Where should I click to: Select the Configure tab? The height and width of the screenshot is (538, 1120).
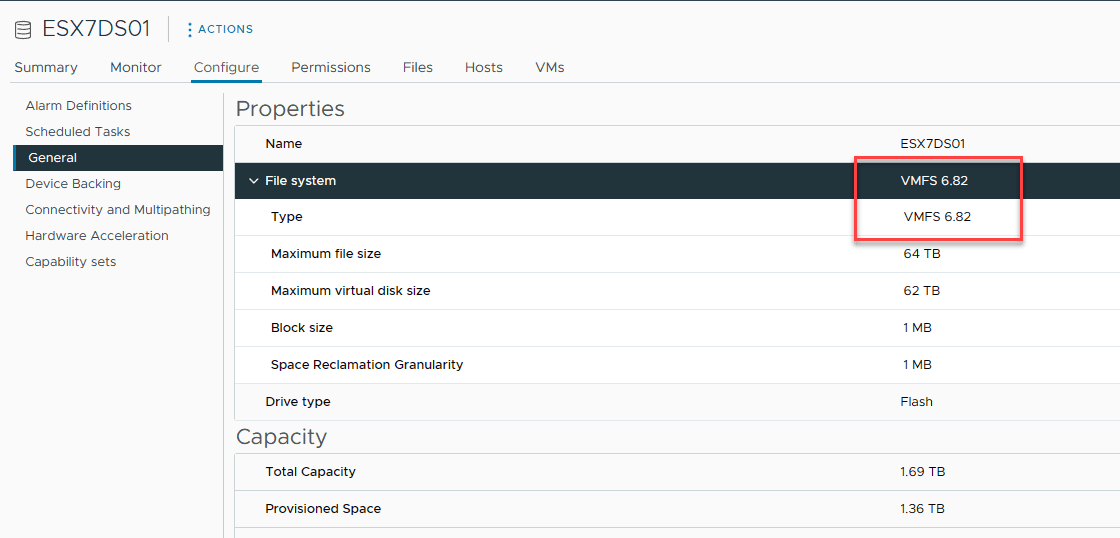[226, 67]
